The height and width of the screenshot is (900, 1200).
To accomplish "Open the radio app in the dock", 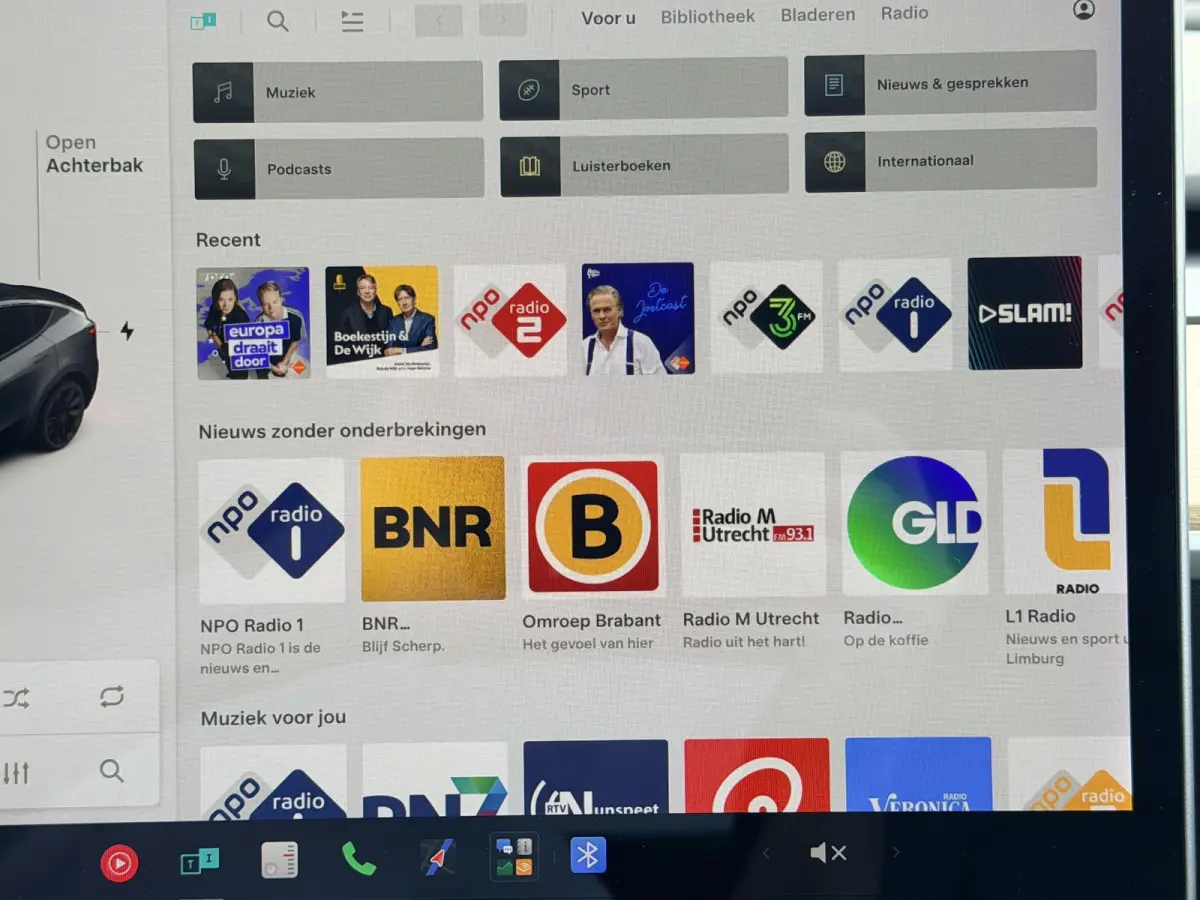I will point(280,860).
